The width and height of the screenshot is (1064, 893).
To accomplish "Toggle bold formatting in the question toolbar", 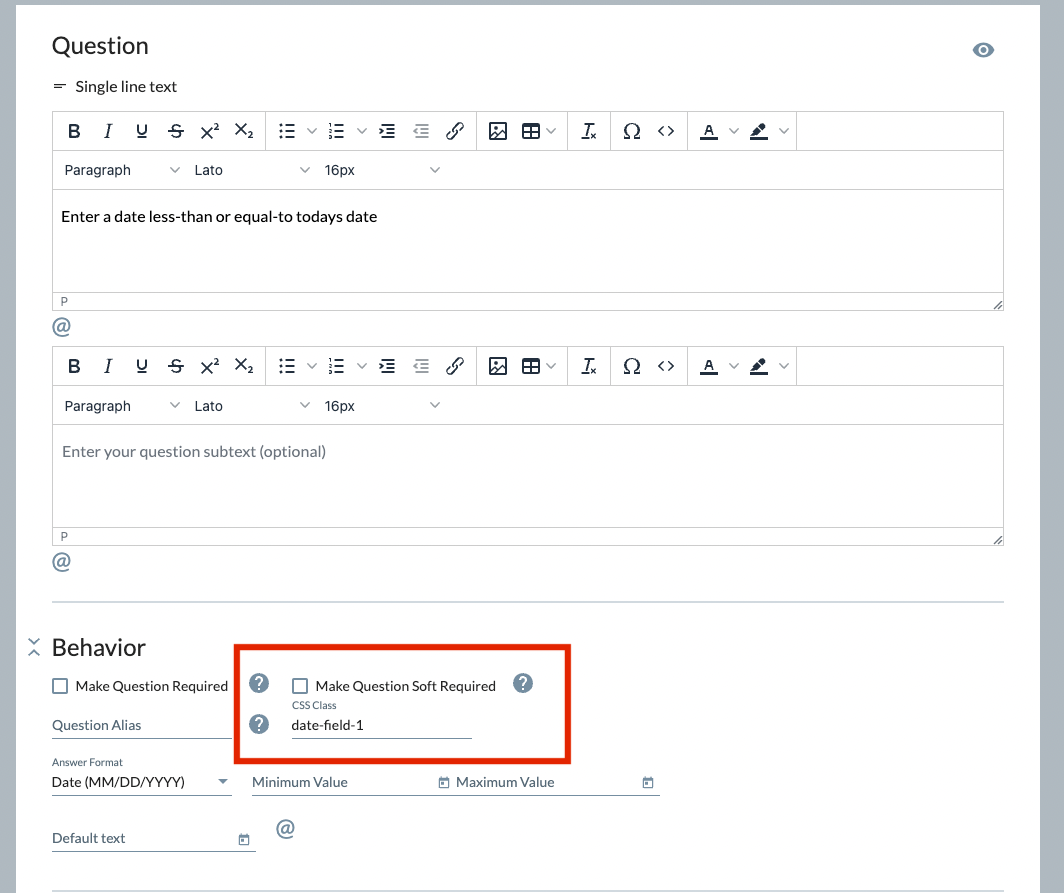I will point(74,130).
